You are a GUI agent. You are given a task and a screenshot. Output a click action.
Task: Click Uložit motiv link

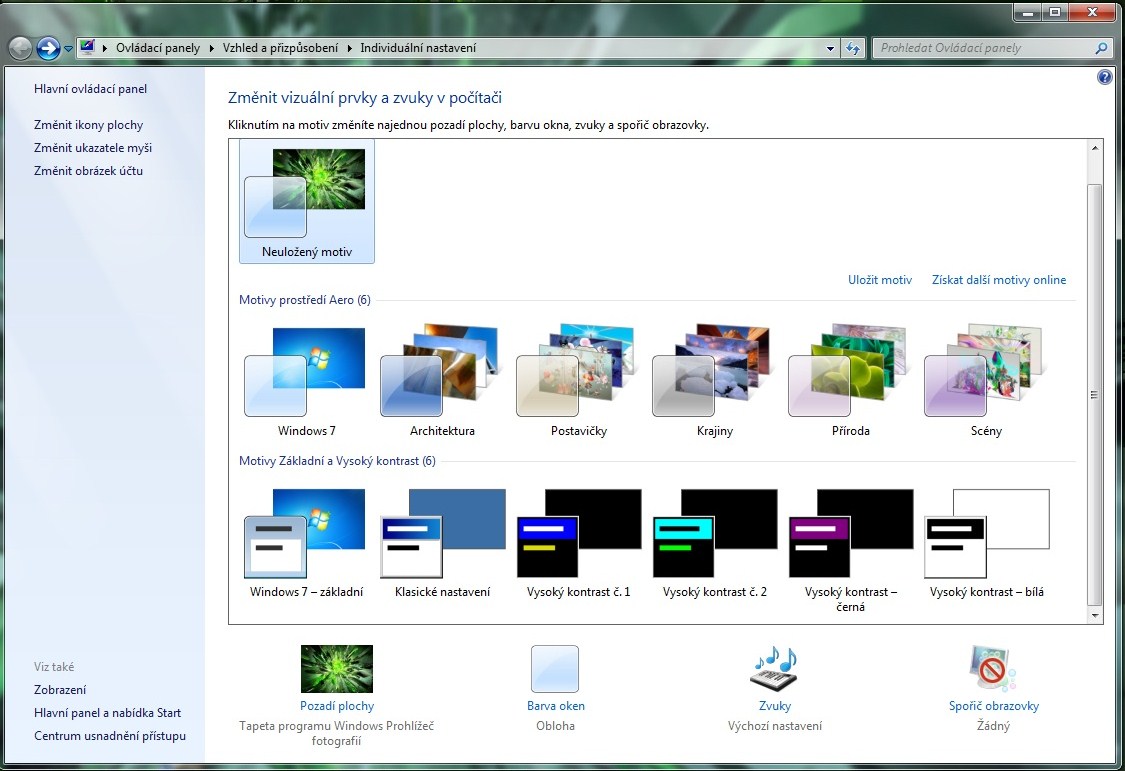pyautogui.click(x=880, y=280)
